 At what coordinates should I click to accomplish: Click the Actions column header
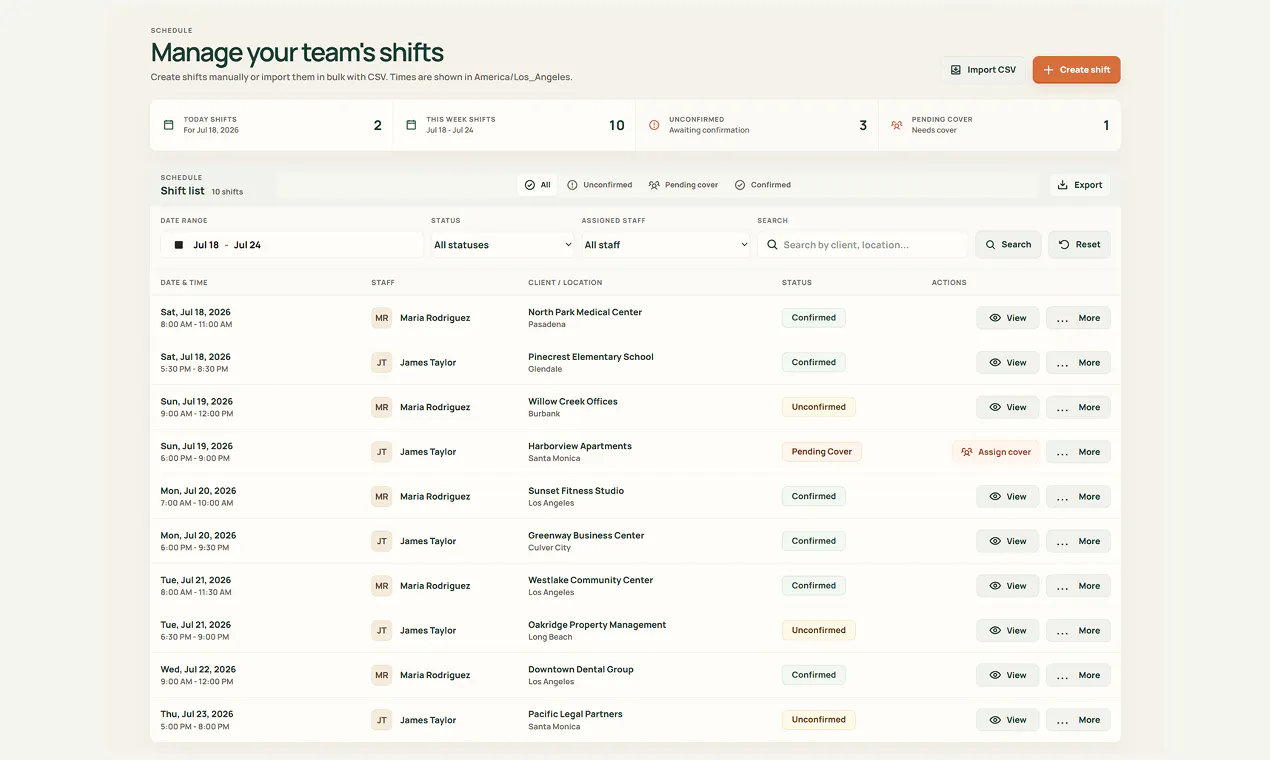[x=949, y=283]
